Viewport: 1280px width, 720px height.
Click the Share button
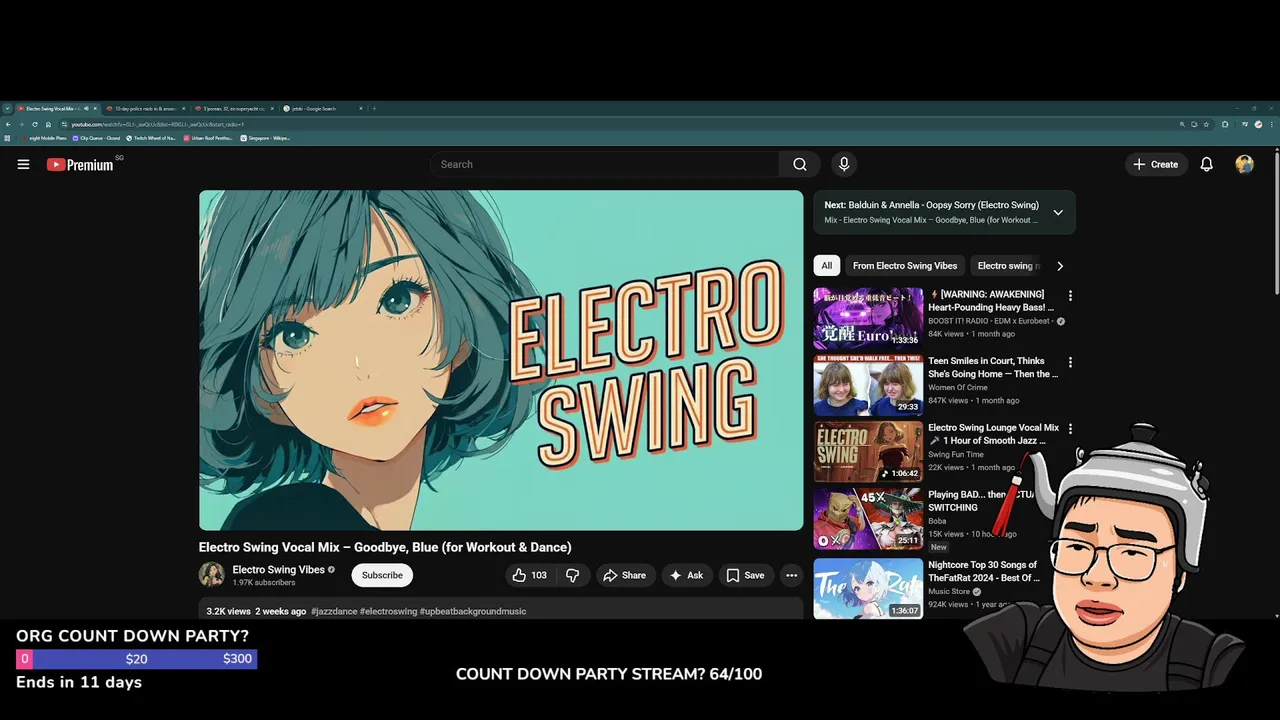click(624, 575)
